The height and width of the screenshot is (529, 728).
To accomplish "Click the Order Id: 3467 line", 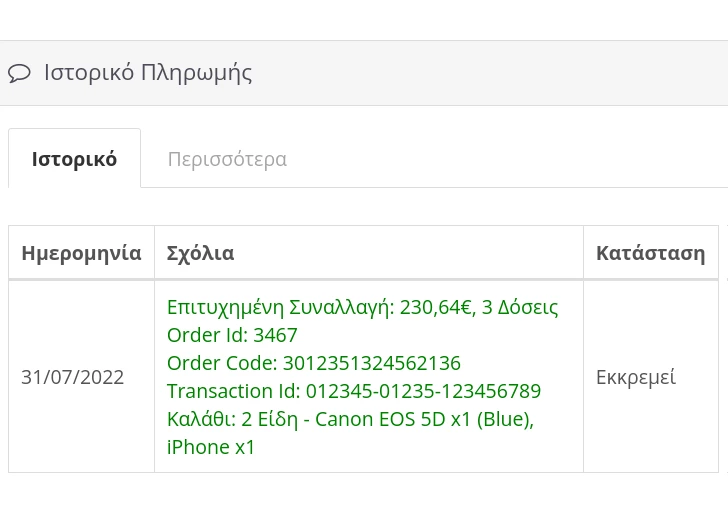I will (x=232, y=335).
